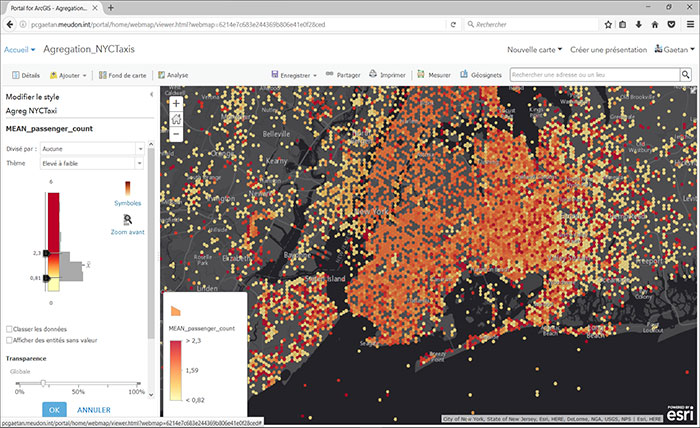Click Créer une présentation
Screen dimensions: 700x428
(608, 50)
